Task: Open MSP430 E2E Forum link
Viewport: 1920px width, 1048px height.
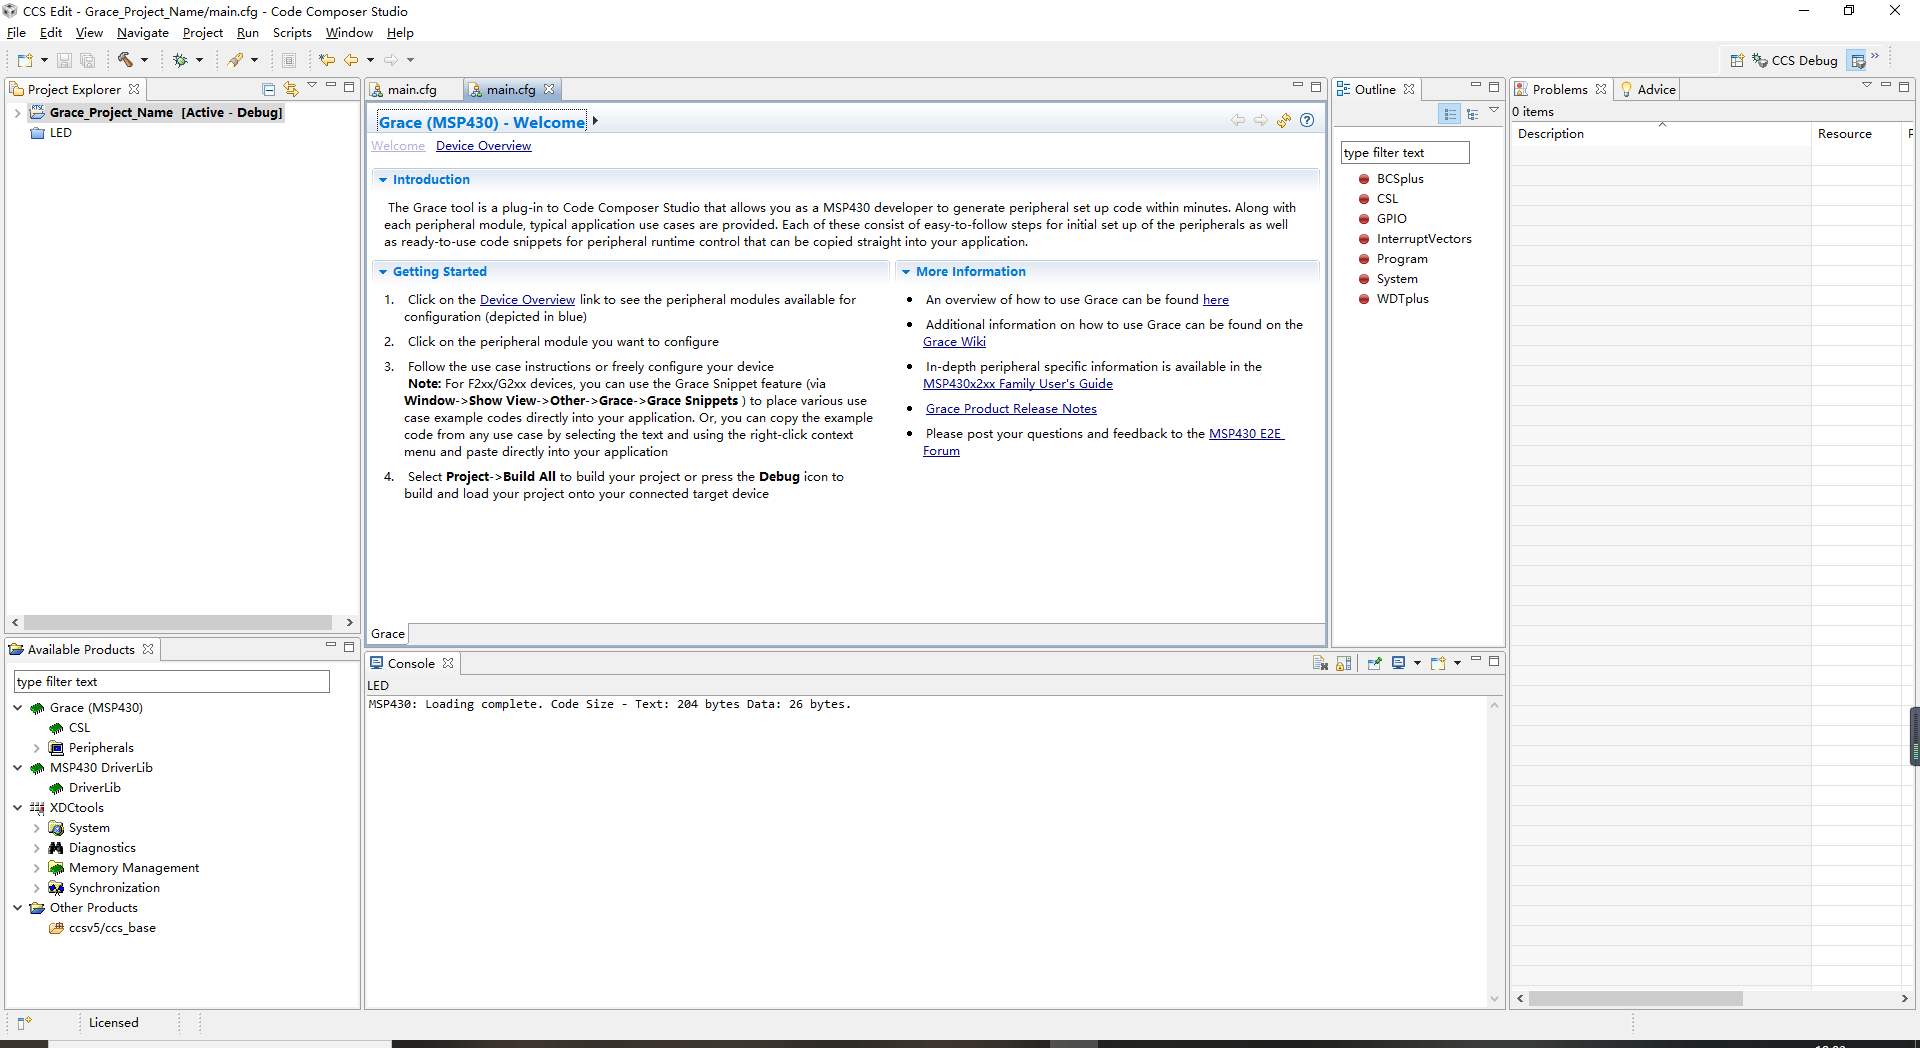Action: pos(1246,434)
